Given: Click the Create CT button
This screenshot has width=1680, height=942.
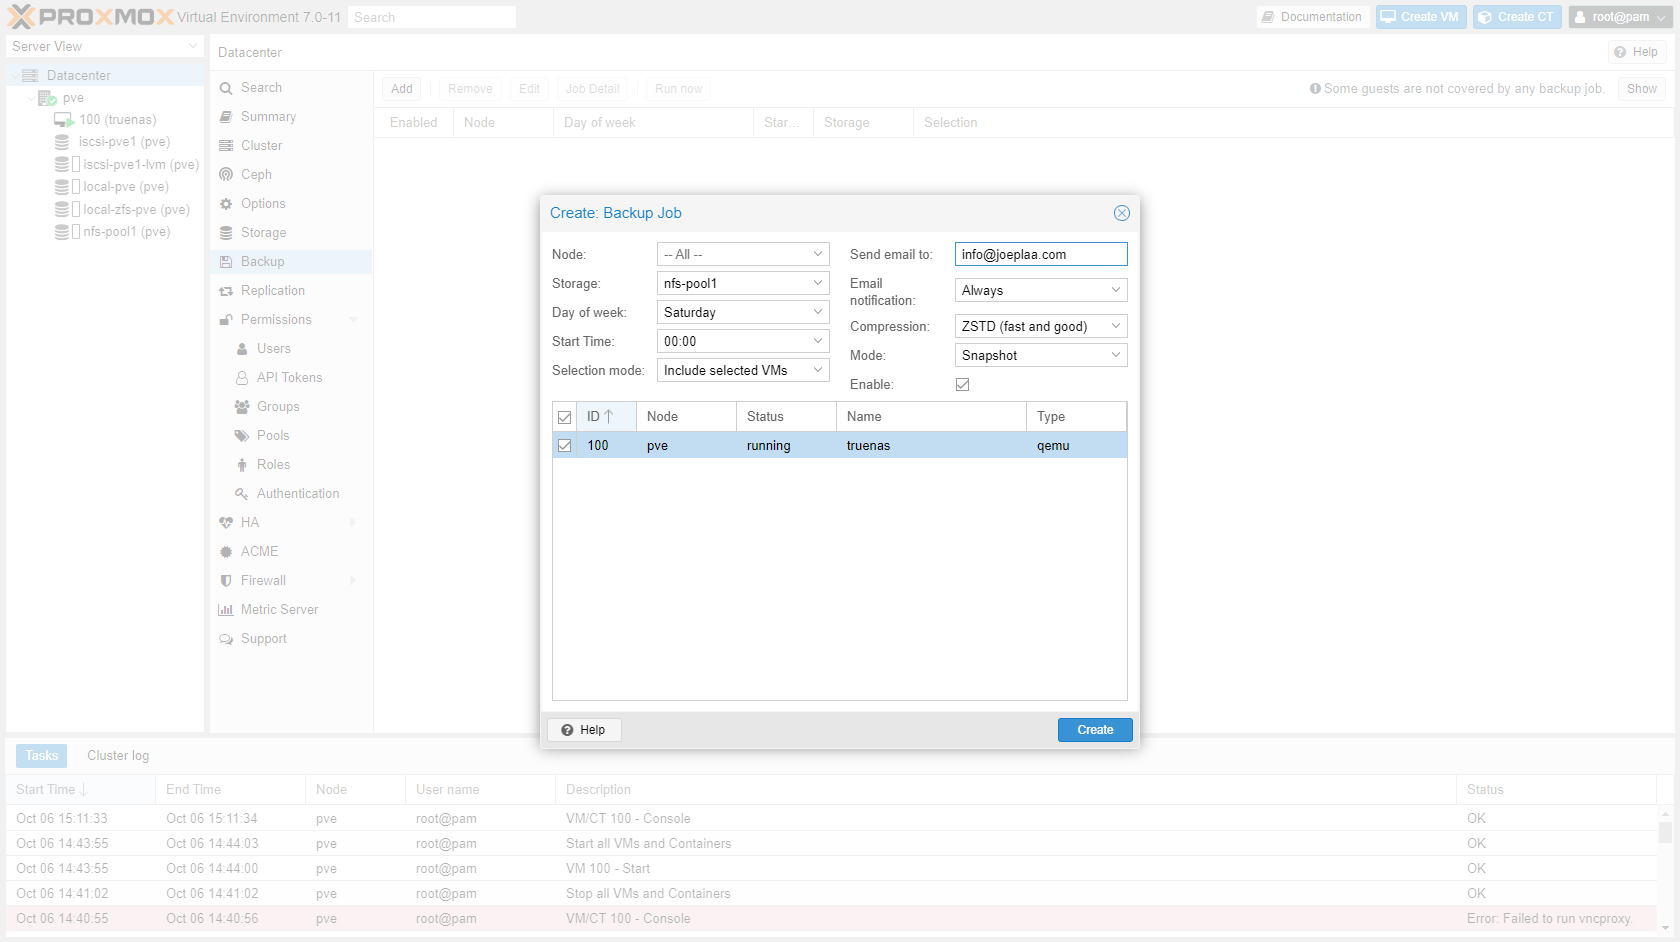Looking at the screenshot, I should click(x=1517, y=17).
